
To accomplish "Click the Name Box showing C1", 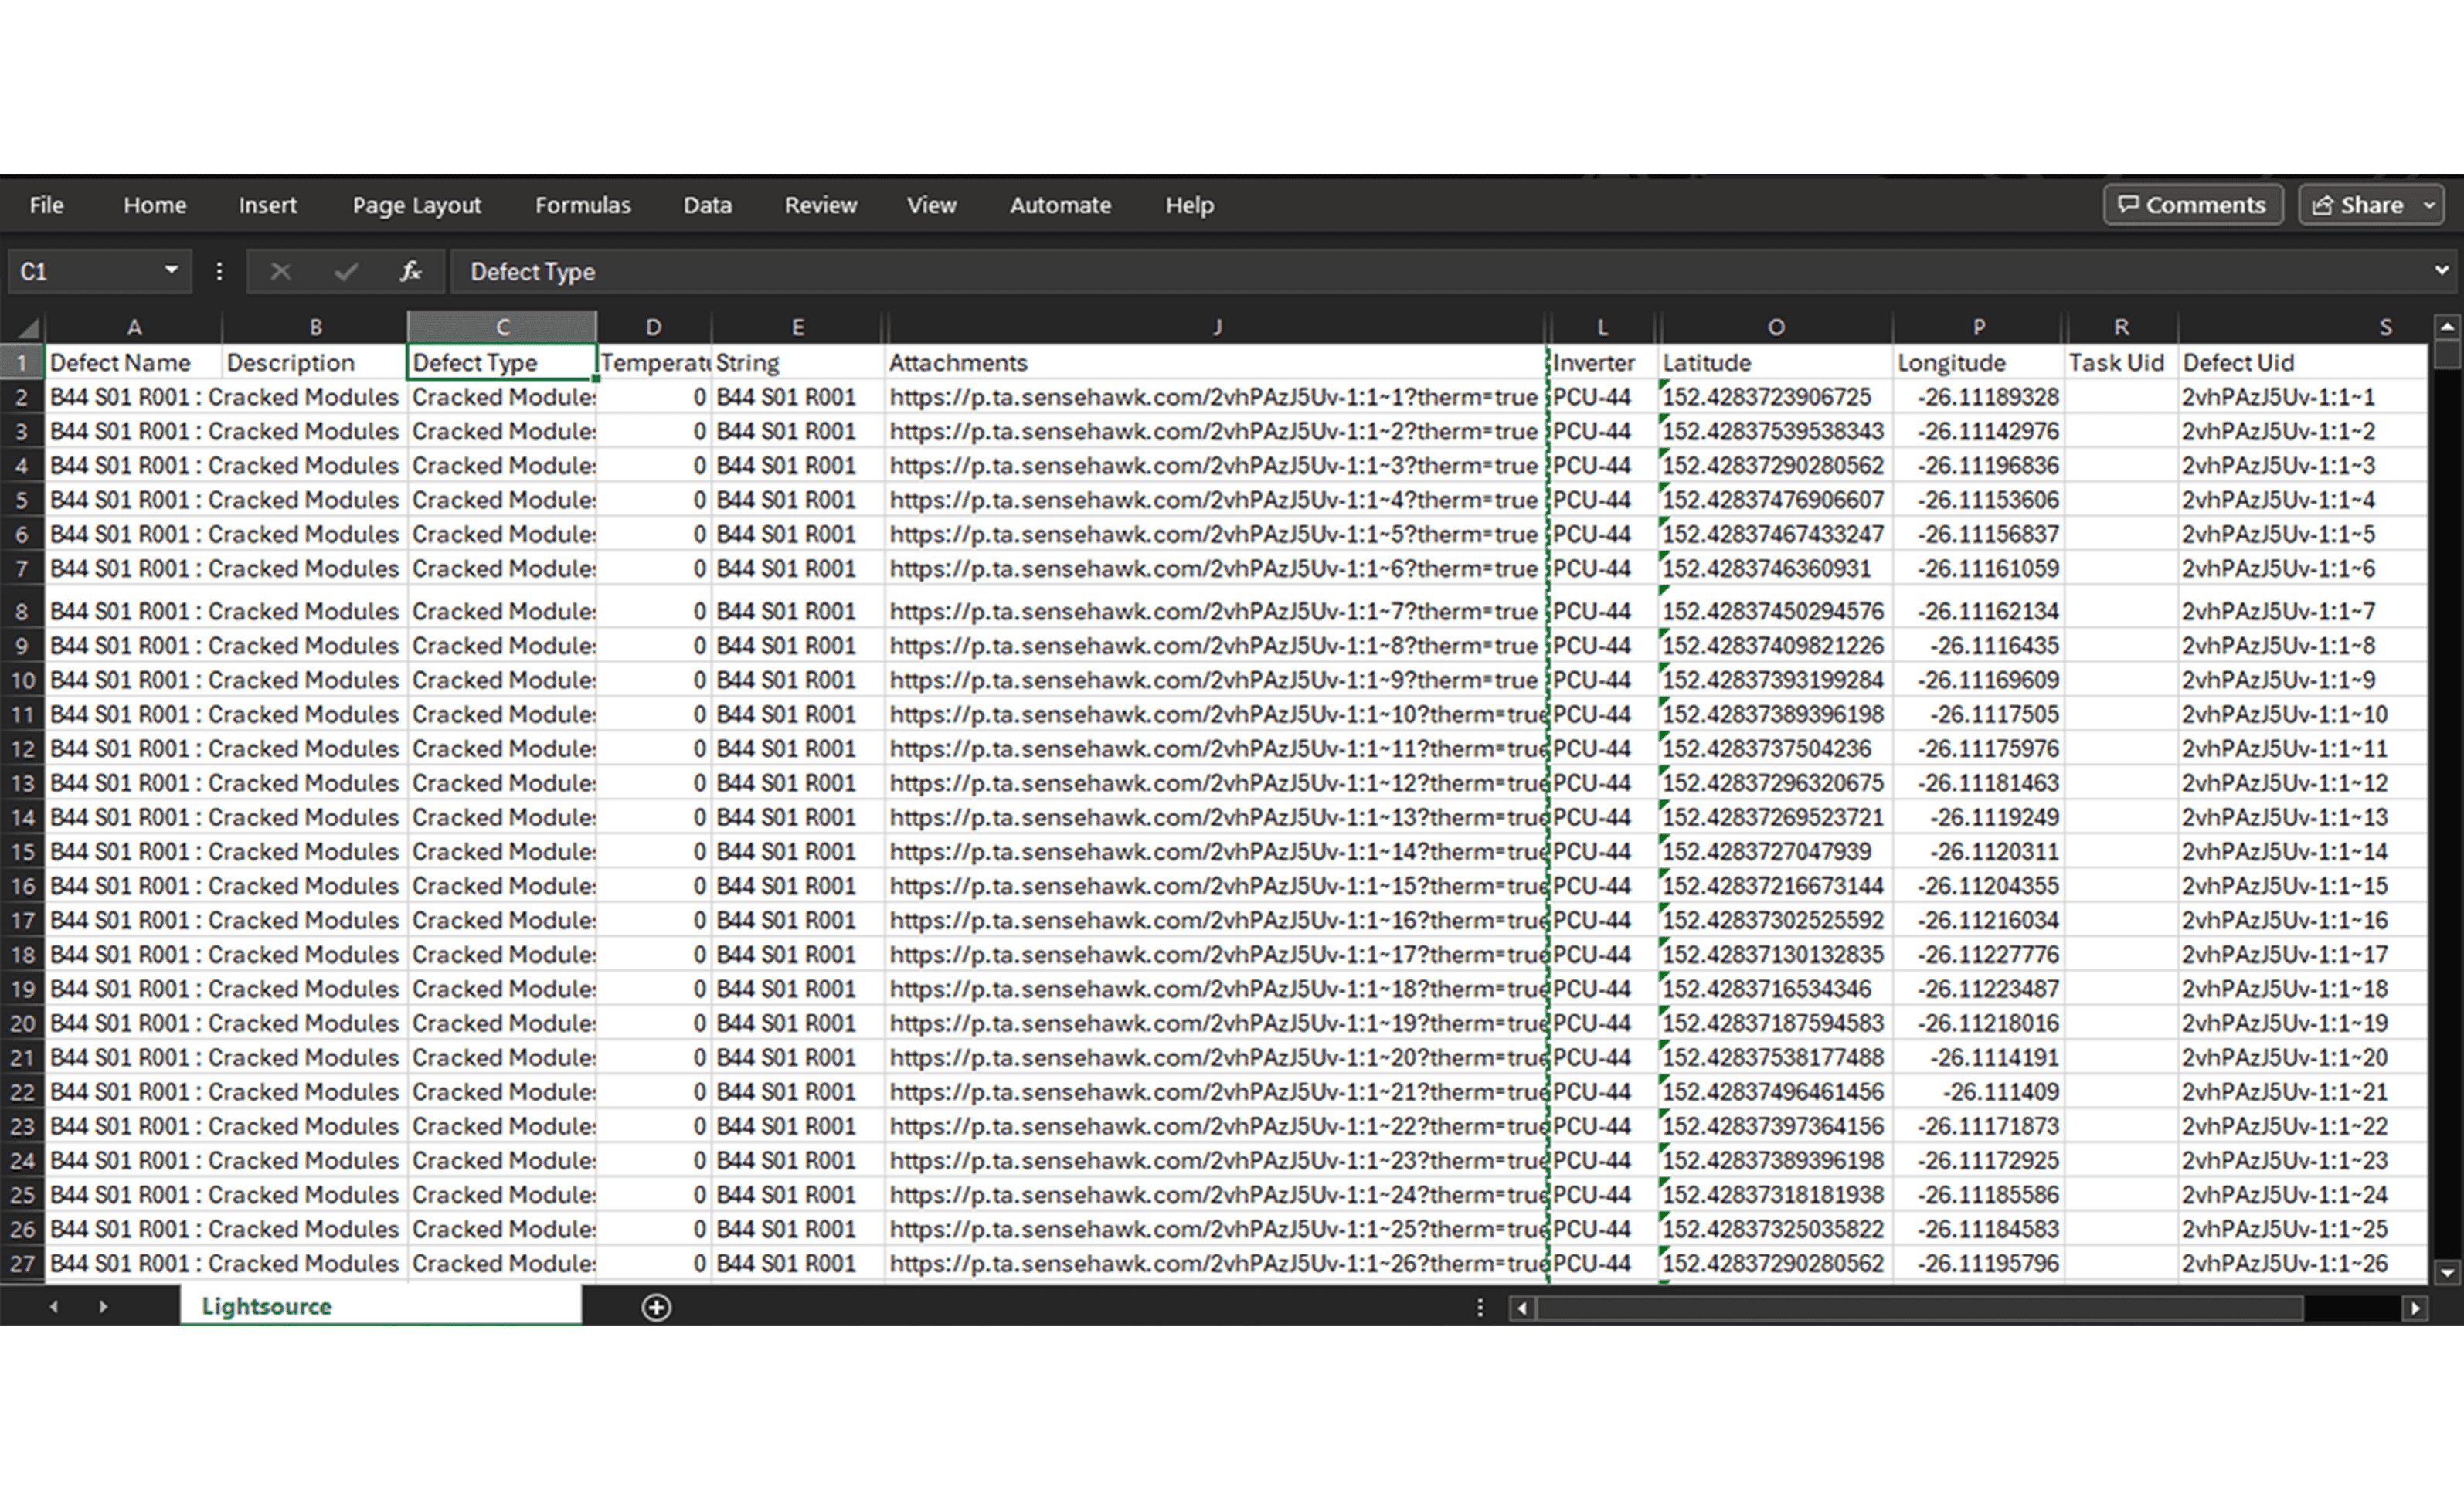I will pyautogui.click(x=85, y=271).
